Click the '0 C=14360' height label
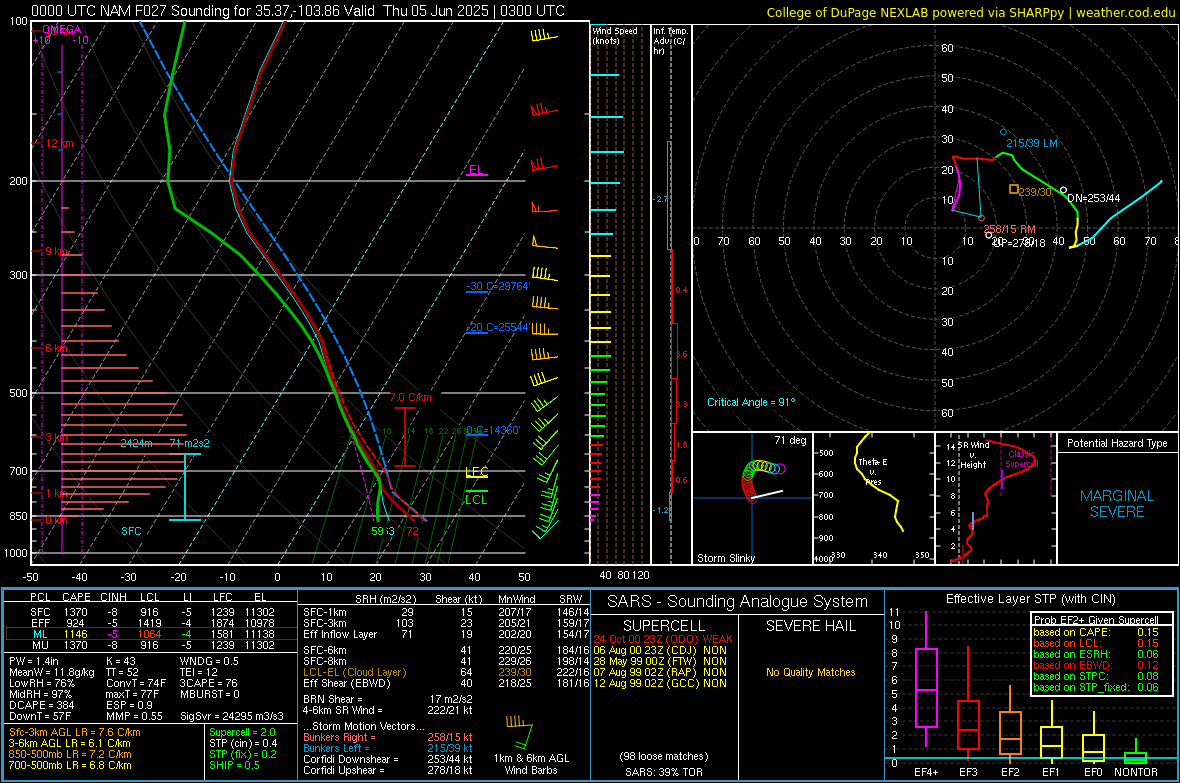1180x783 pixels. [493, 431]
